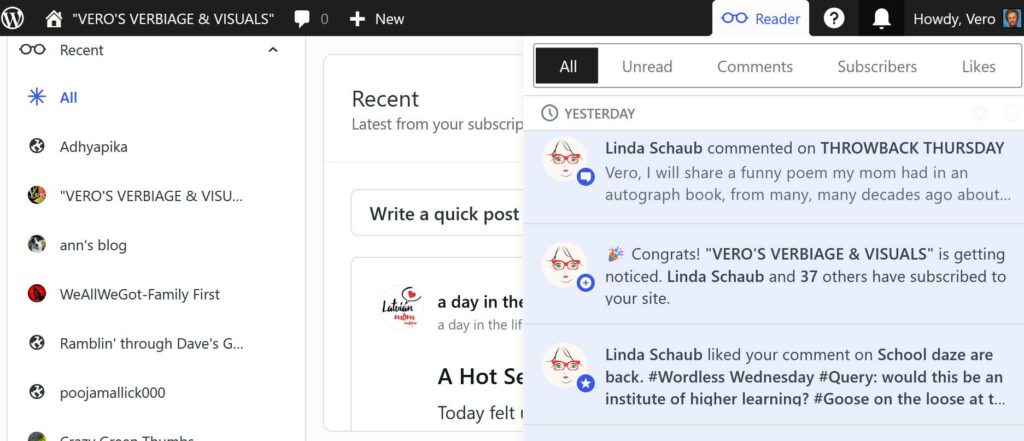Click the home icon for Vero's site
Screen dimensions: 1024x441
tap(54, 18)
